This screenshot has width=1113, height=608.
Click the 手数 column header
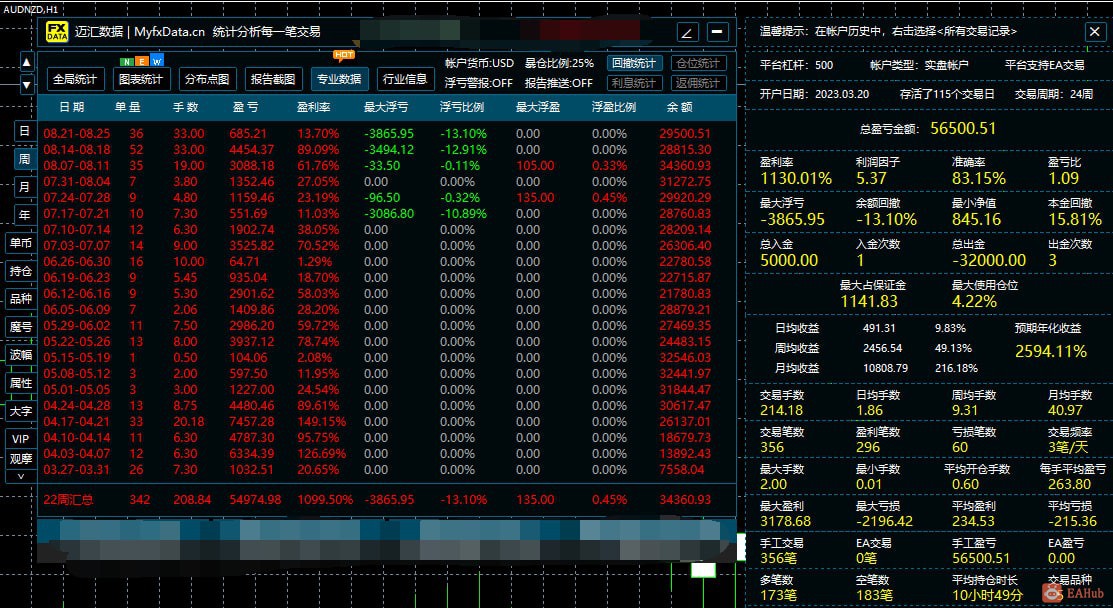point(186,108)
